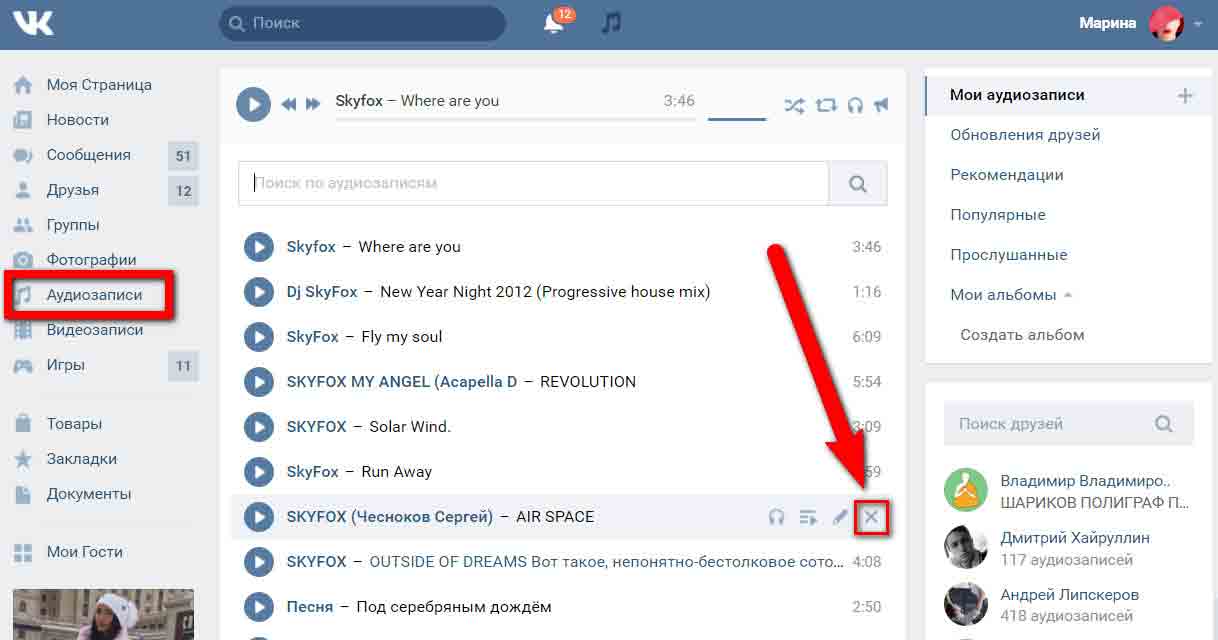
Task: Toggle shuffle mode in the player
Action: click(794, 105)
